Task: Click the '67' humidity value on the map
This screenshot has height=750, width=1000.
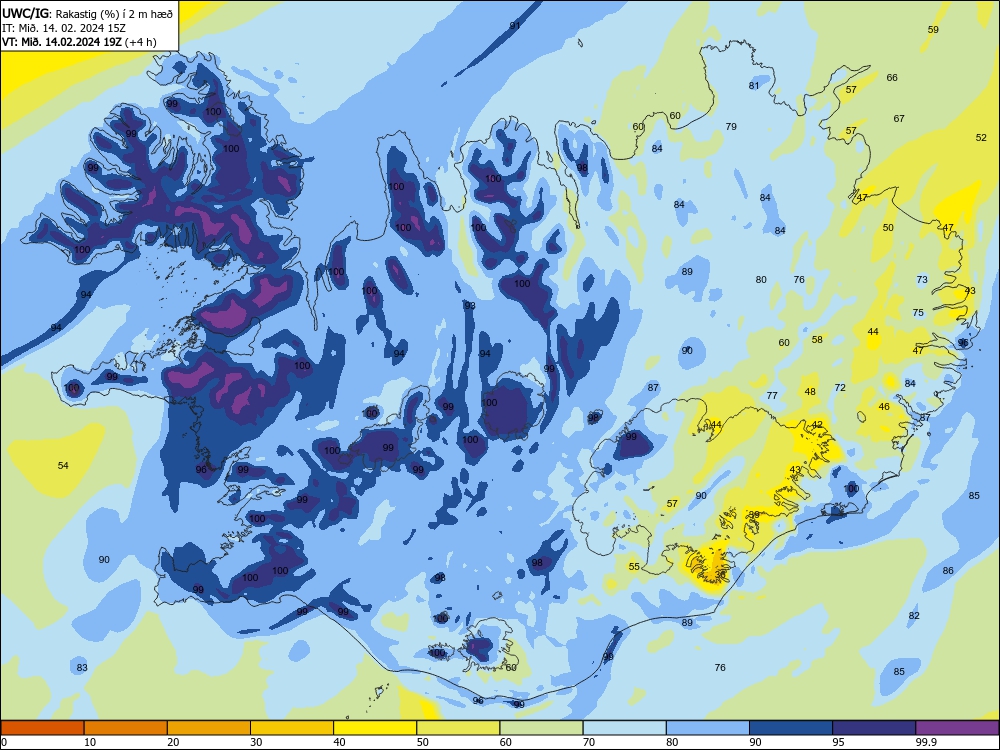Action: [899, 118]
